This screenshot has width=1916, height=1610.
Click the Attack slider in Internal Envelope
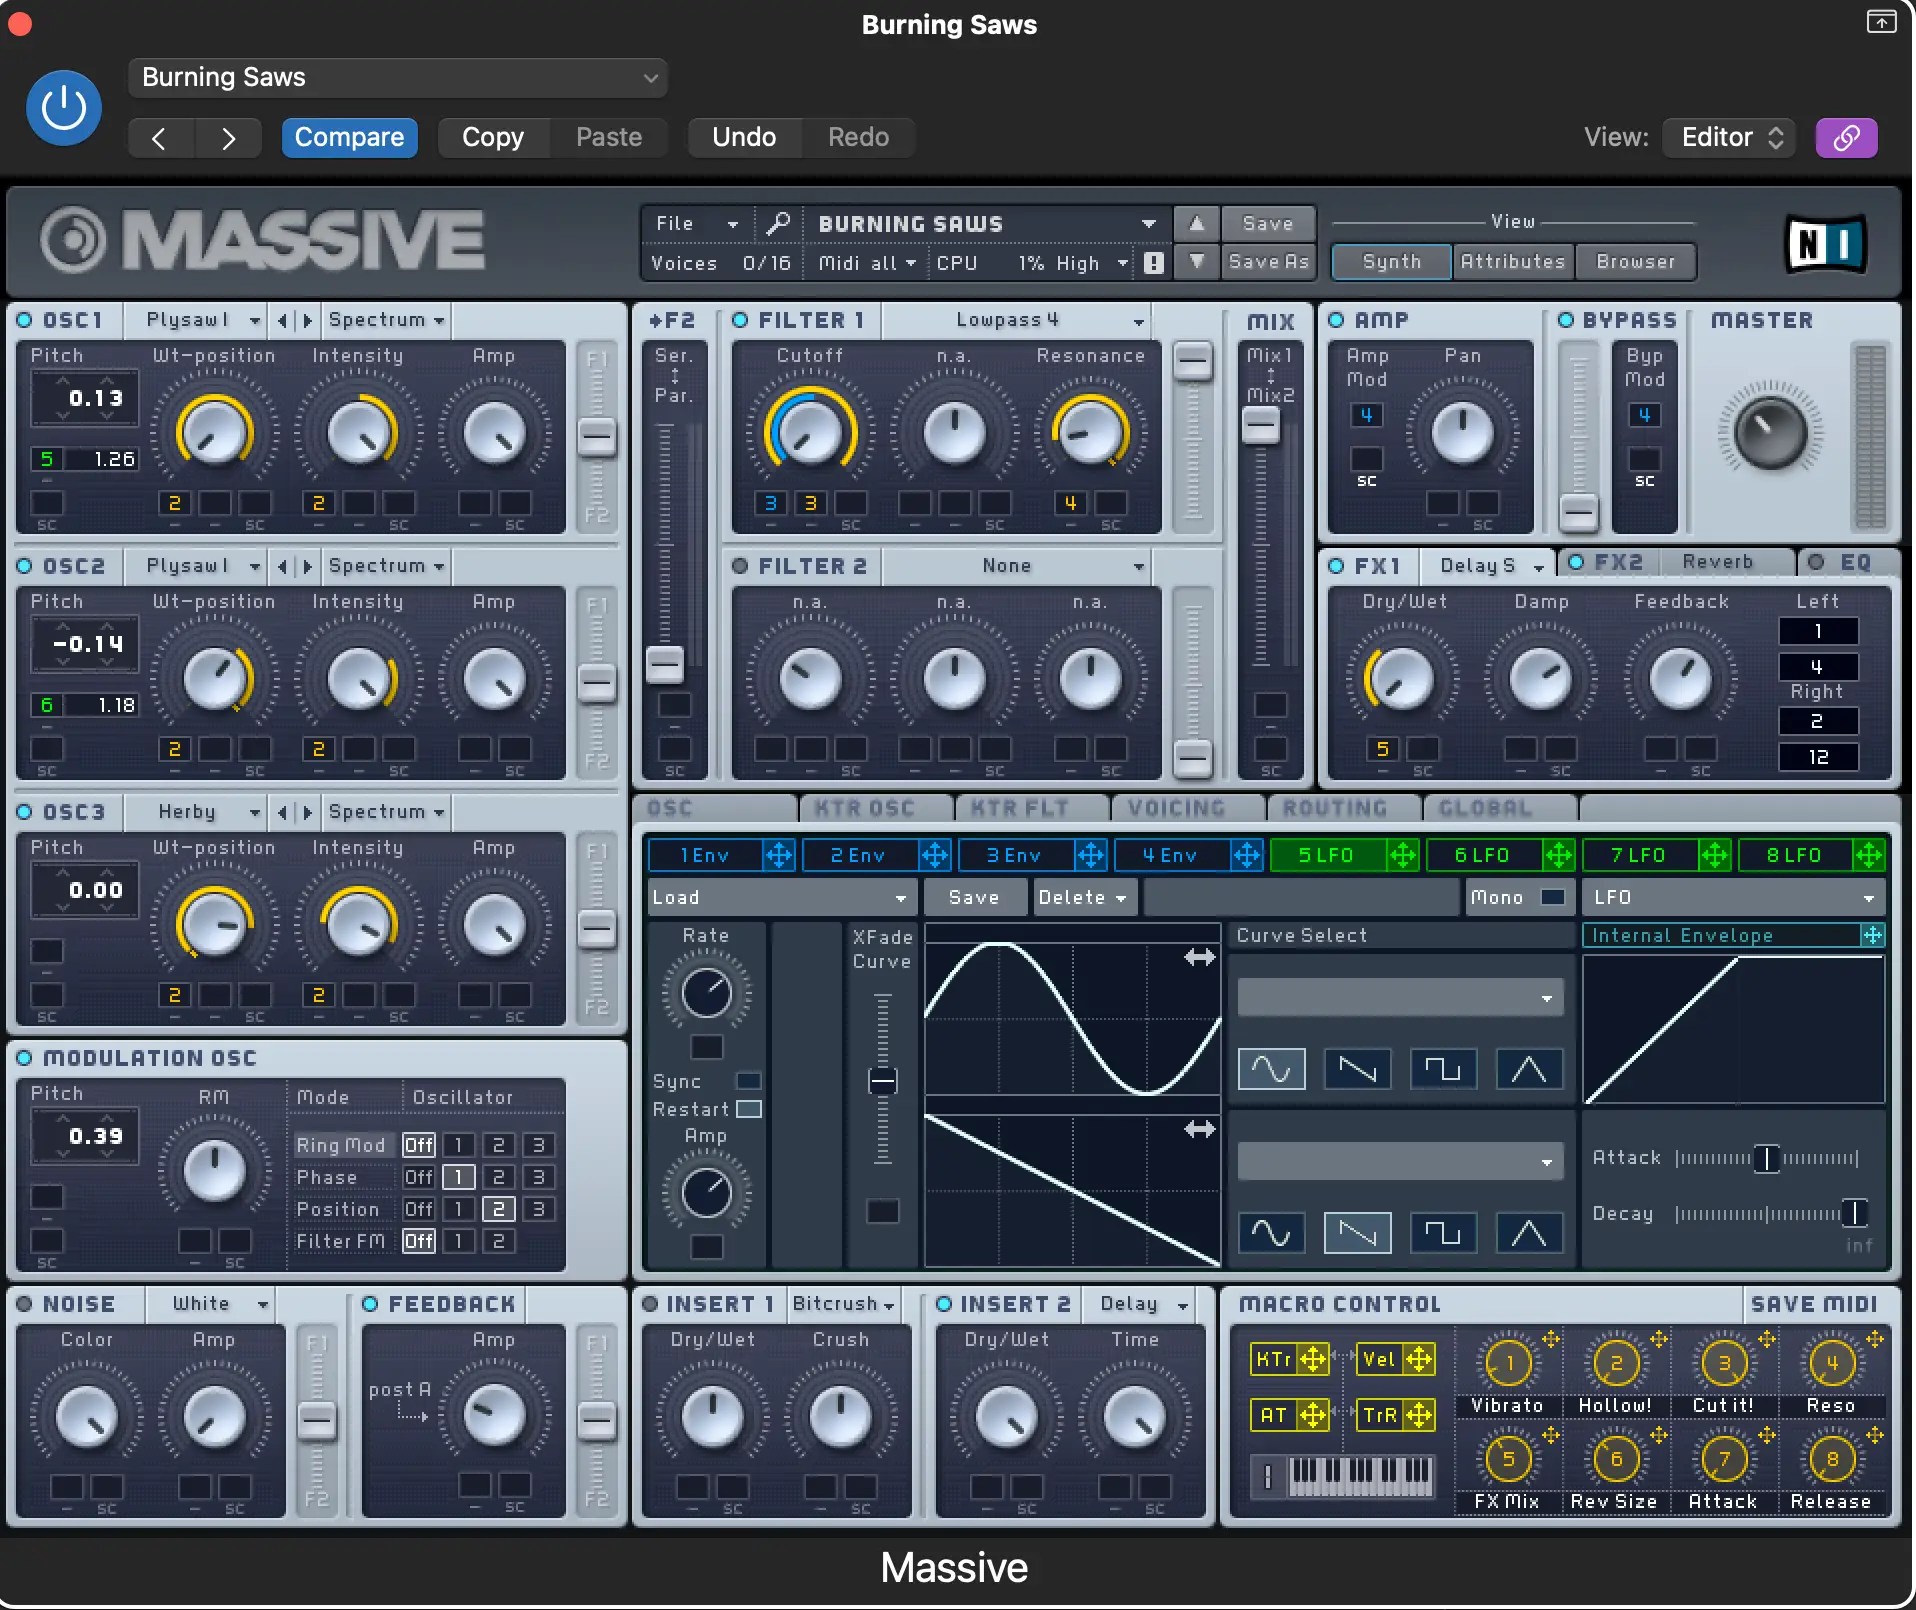(1766, 1158)
